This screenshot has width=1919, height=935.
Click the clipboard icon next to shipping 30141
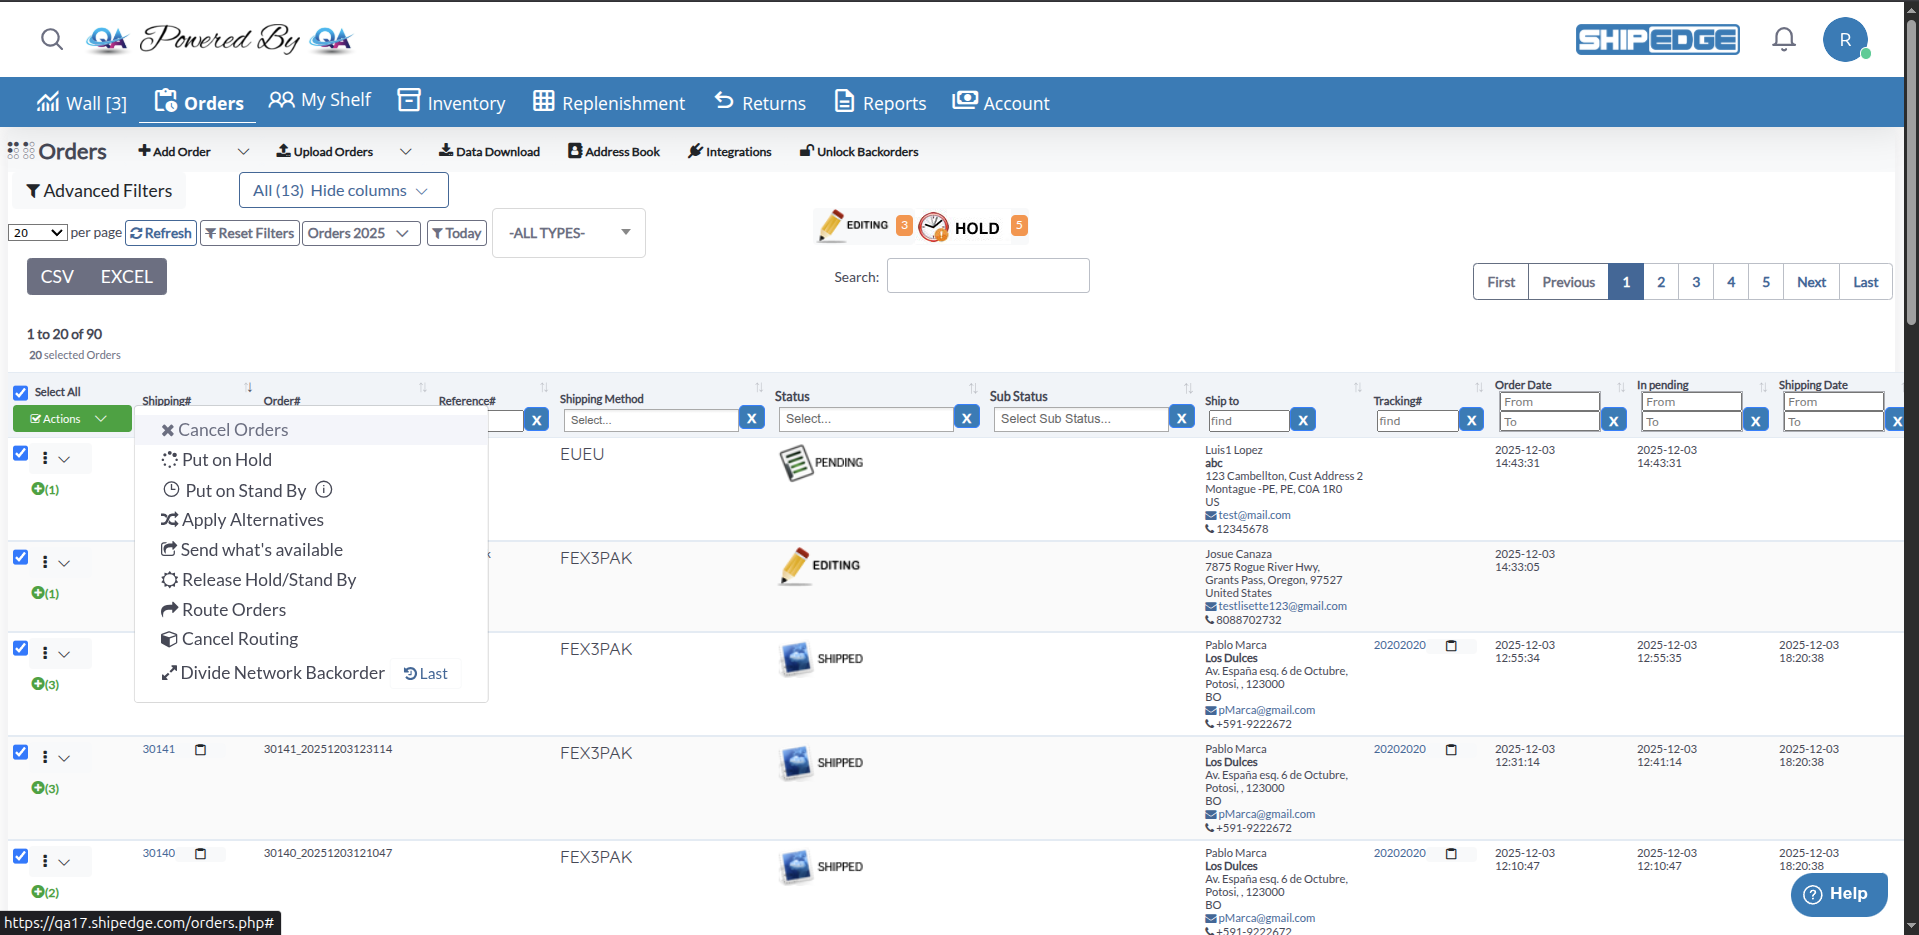200,750
